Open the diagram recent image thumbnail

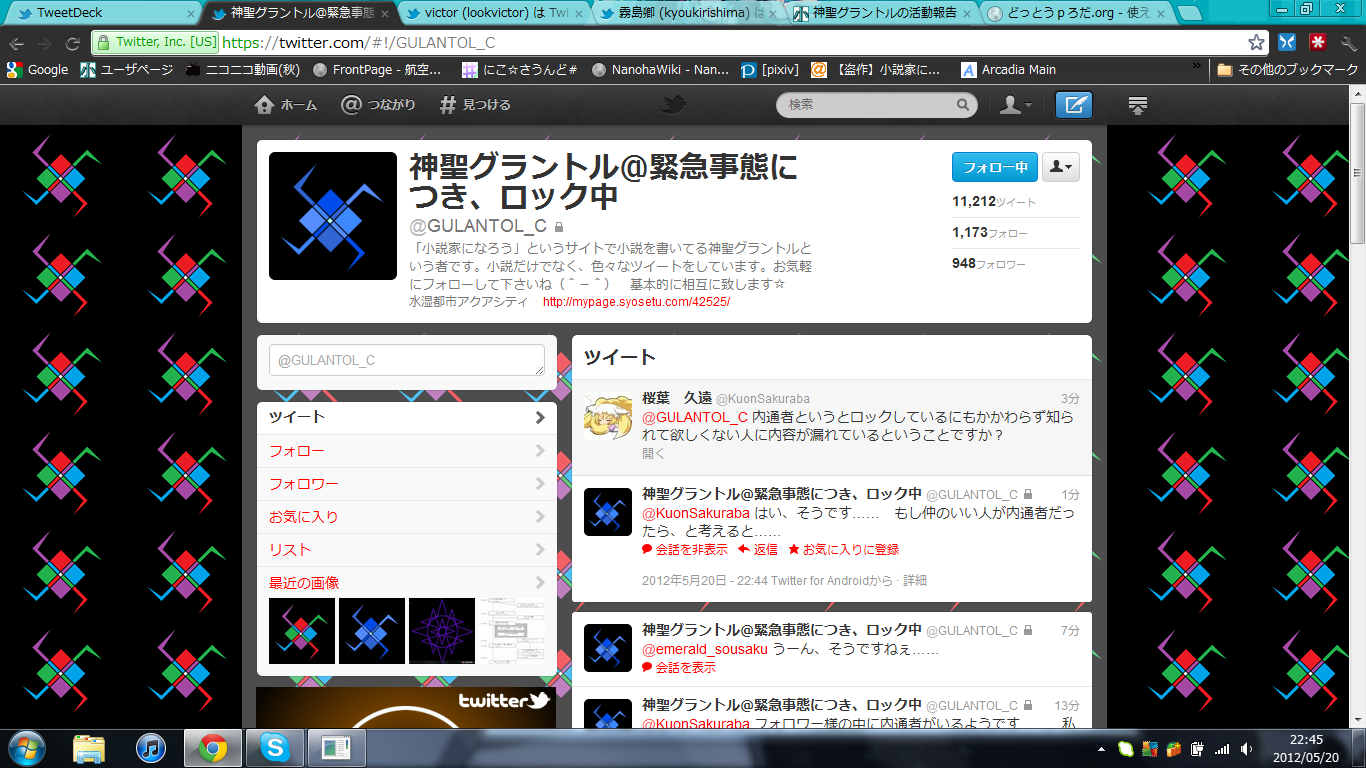512,631
